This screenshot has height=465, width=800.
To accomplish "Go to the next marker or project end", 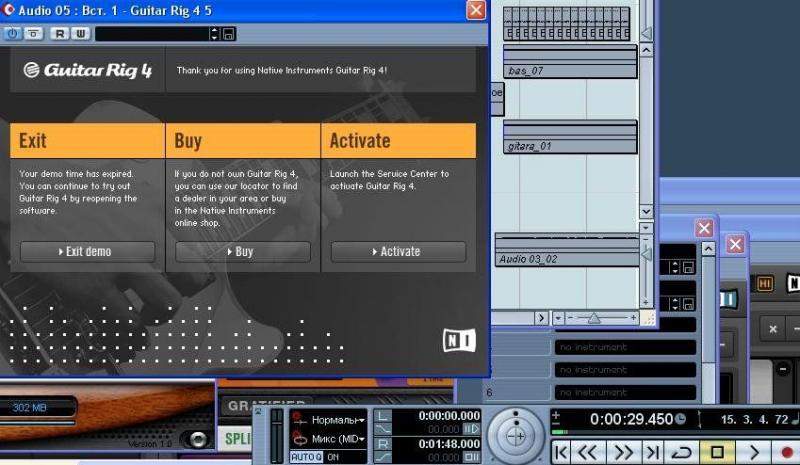I will [x=652, y=452].
